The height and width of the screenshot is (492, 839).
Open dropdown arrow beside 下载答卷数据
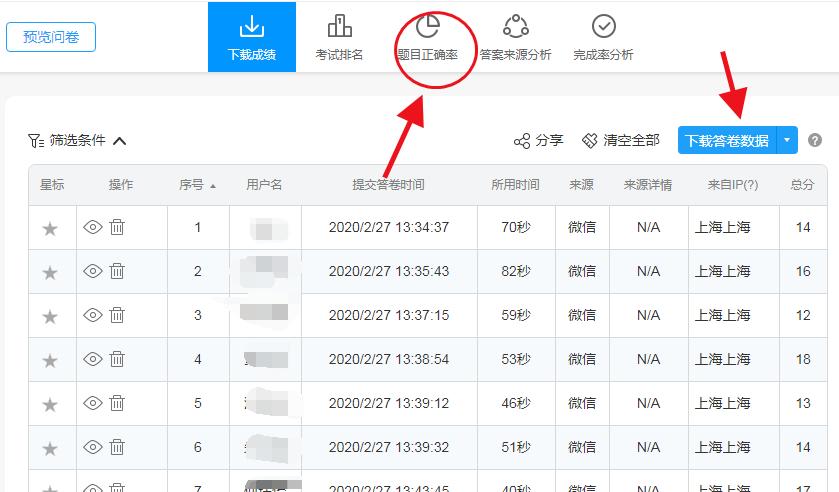(787, 140)
